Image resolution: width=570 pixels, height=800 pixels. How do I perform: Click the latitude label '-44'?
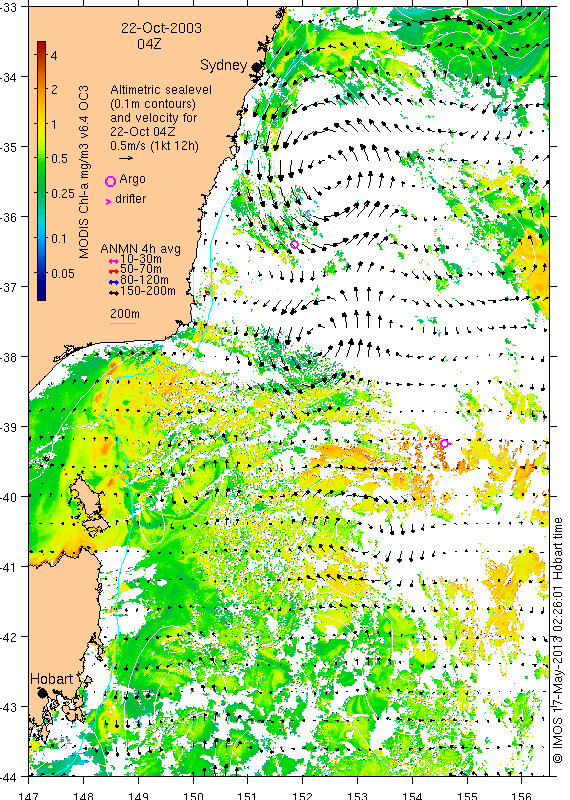coord(9,777)
